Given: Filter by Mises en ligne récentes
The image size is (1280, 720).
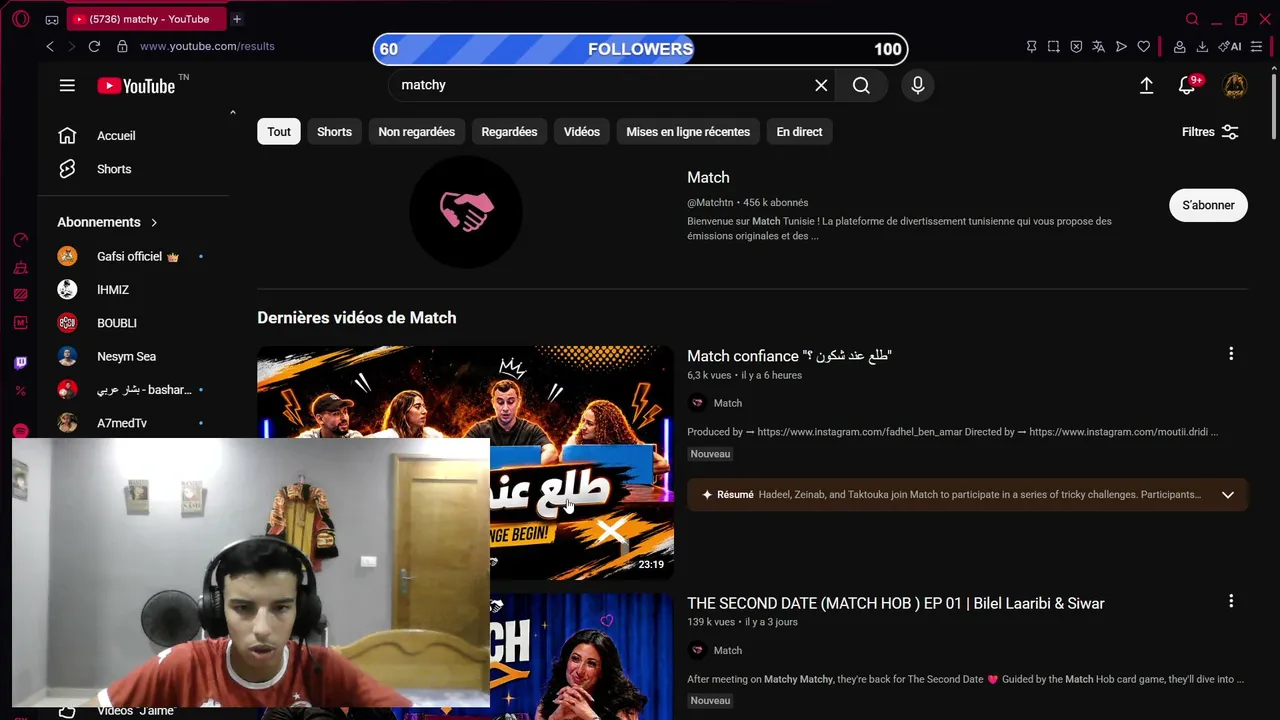Looking at the screenshot, I should coord(688,132).
